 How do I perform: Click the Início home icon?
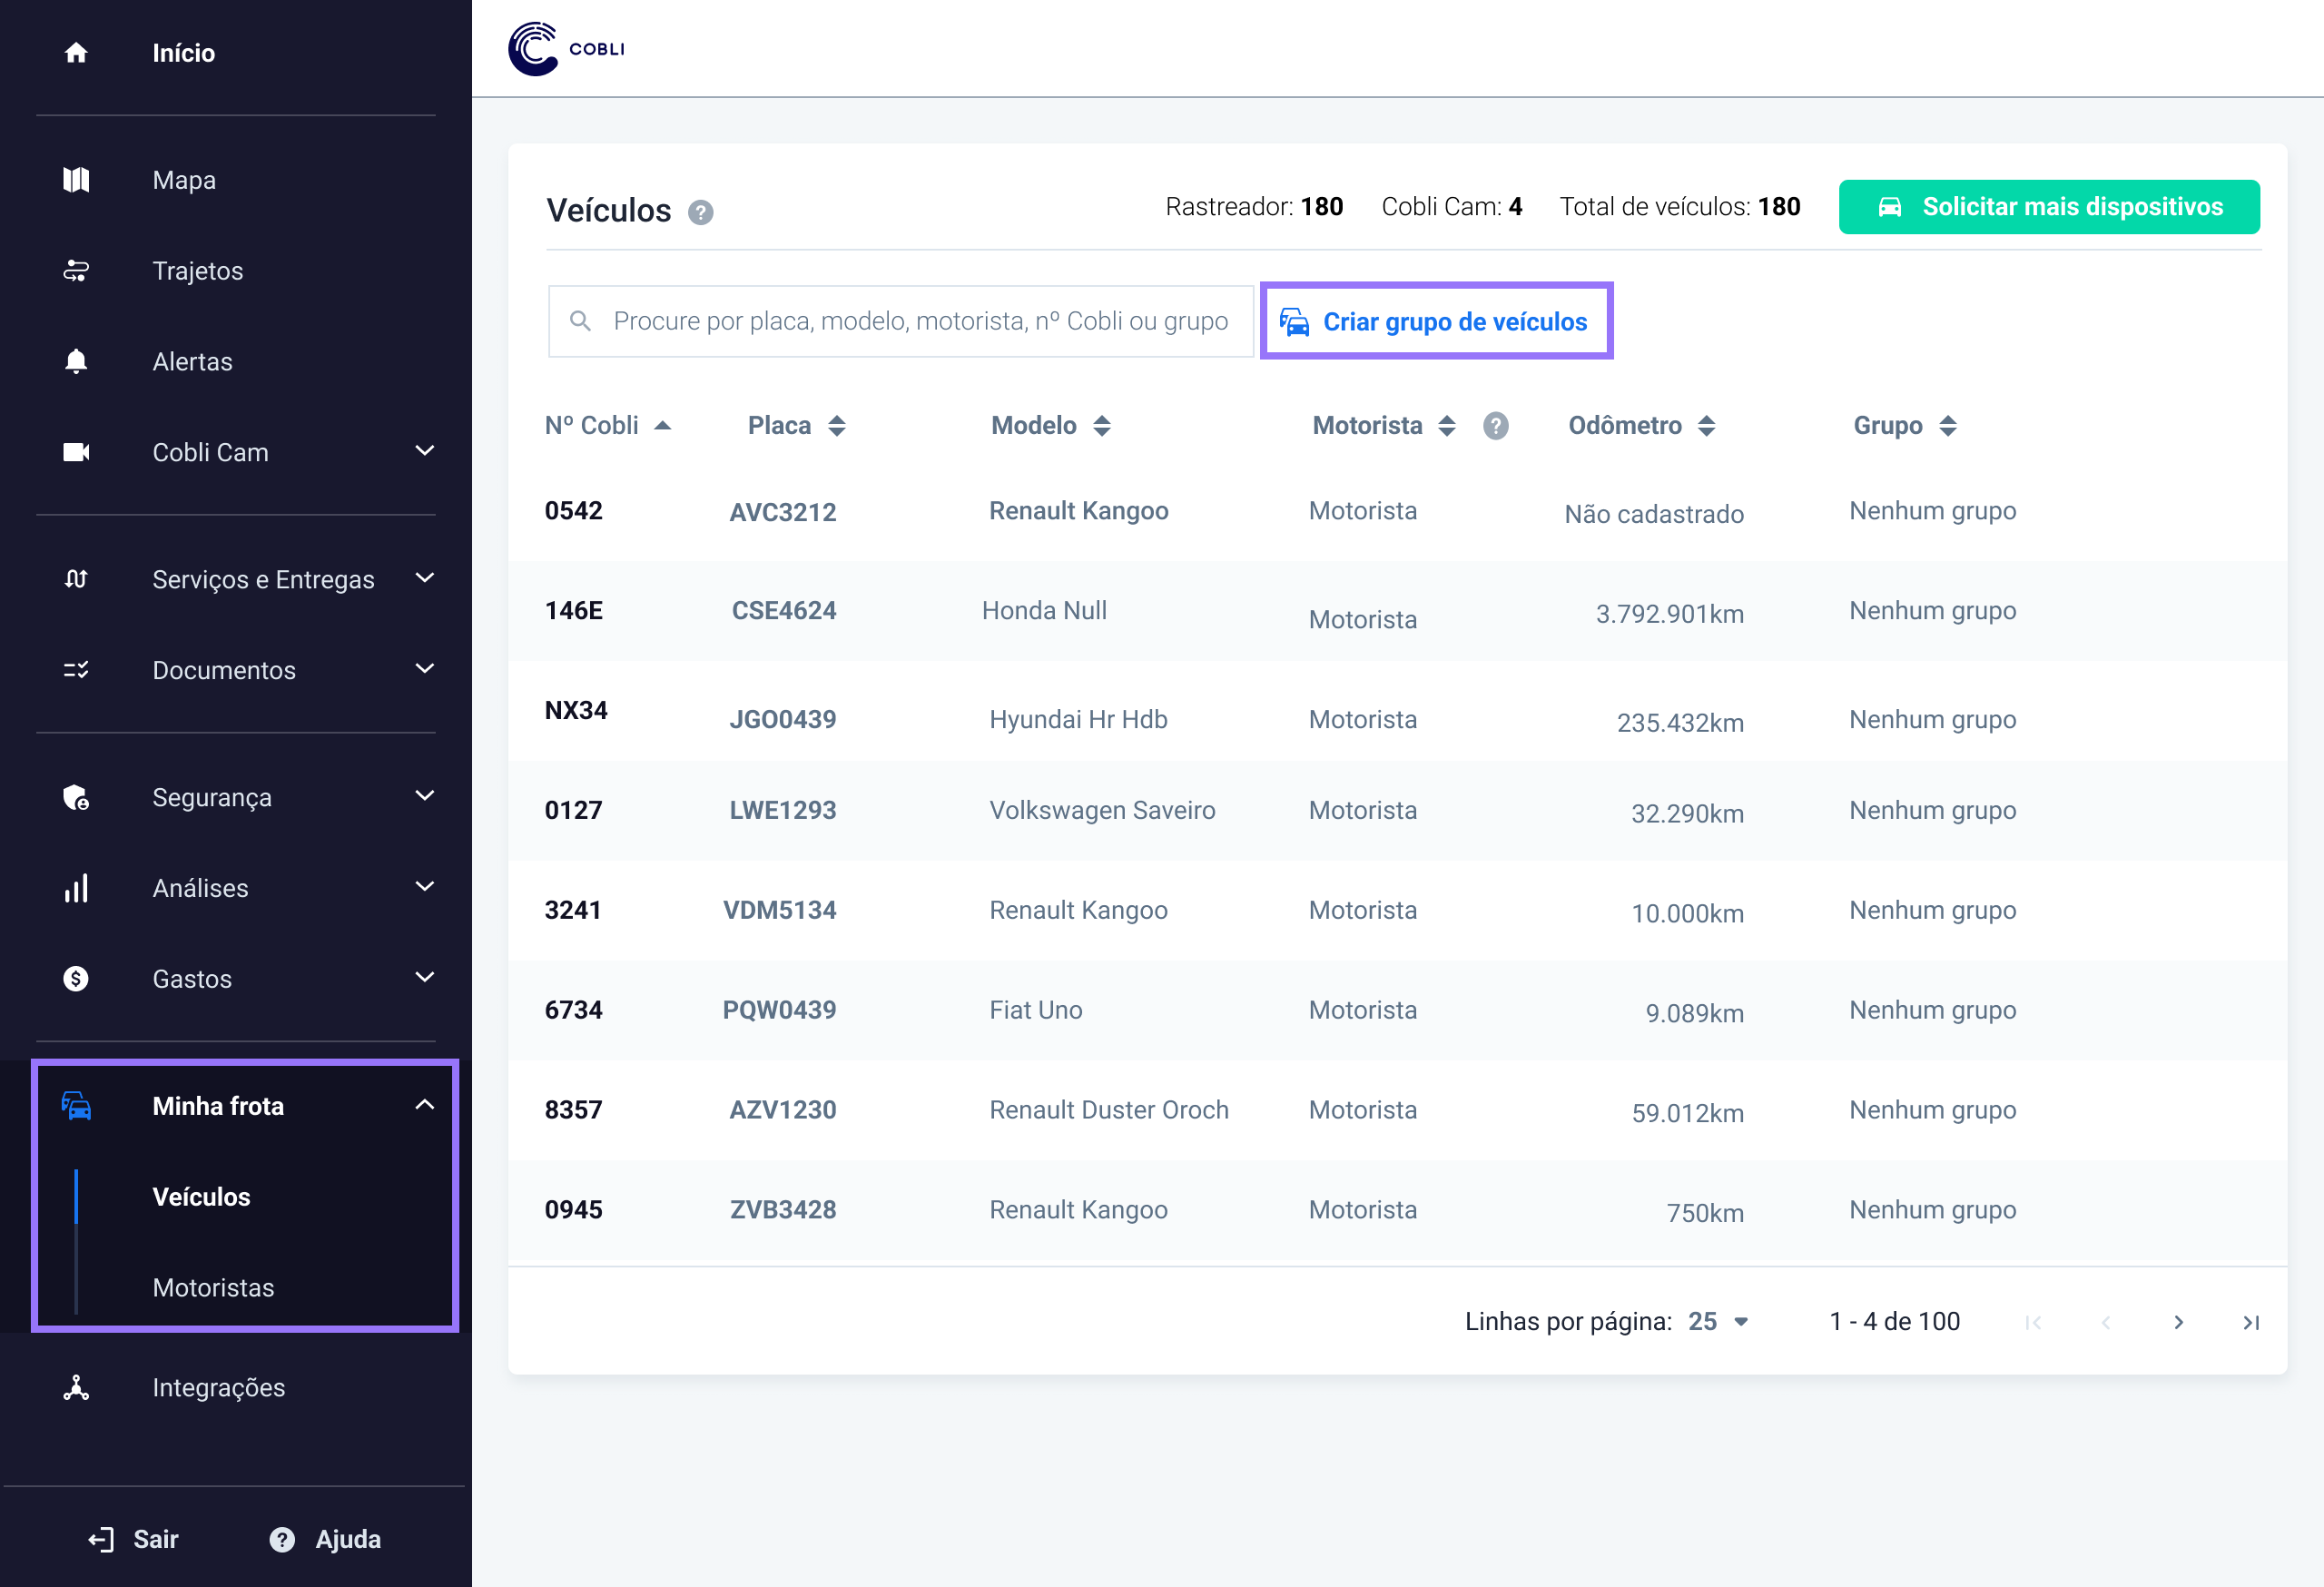[x=76, y=53]
